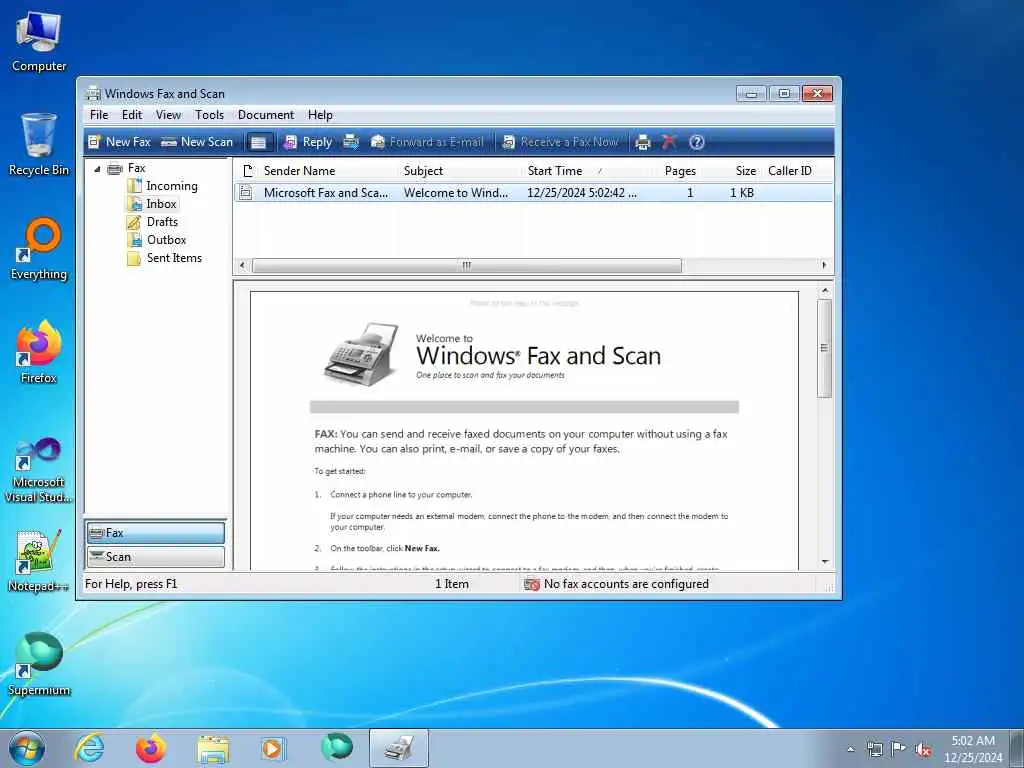Open the Sent Items folder
1024x768 pixels.
point(174,258)
